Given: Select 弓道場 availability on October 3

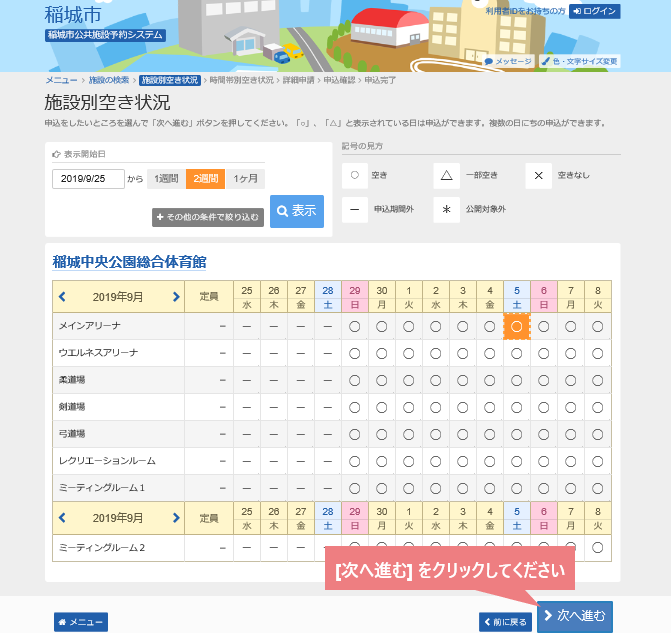Looking at the screenshot, I should [x=463, y=434].
